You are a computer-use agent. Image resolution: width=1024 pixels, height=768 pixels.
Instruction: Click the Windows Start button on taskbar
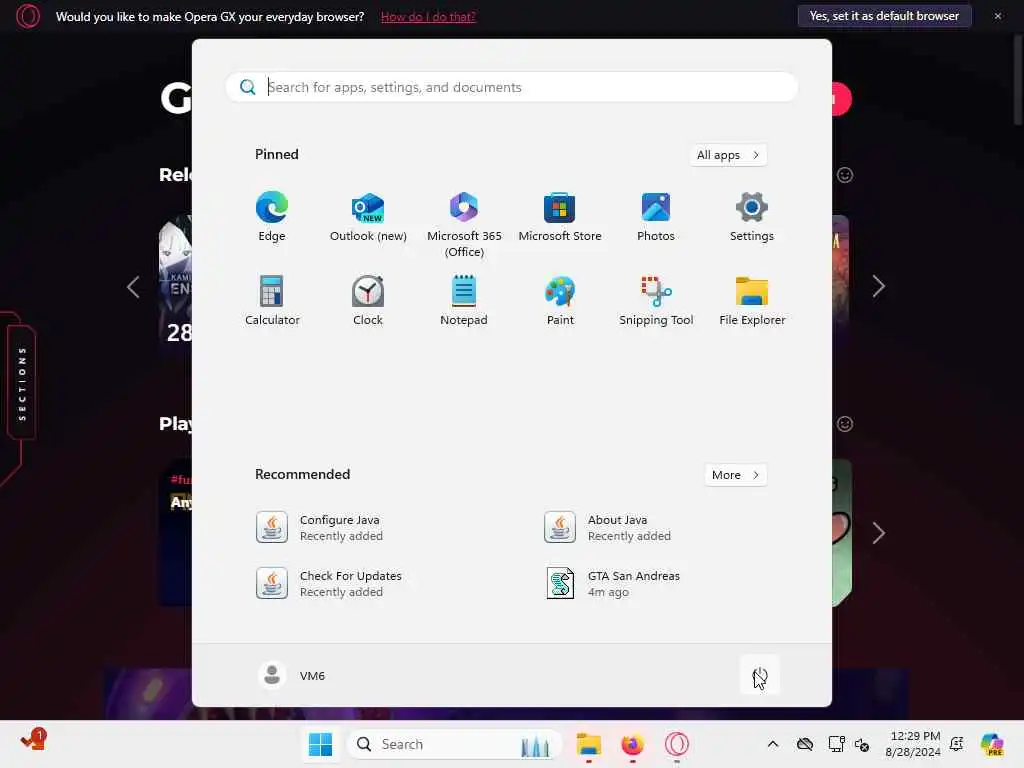click(x=320, y=744)
